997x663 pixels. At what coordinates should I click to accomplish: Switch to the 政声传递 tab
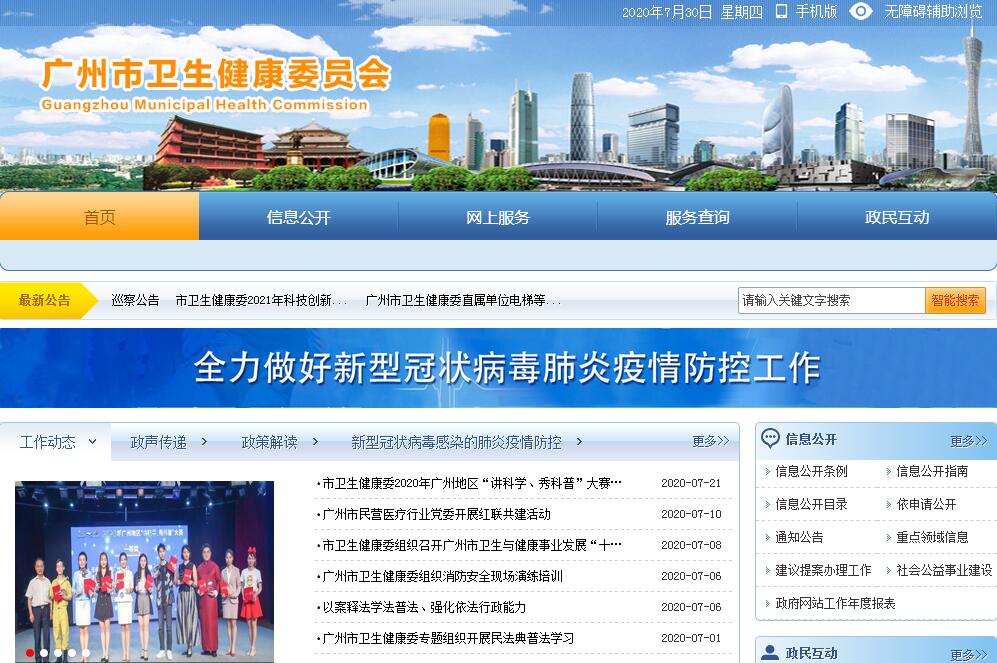click(x=158, y=442)
